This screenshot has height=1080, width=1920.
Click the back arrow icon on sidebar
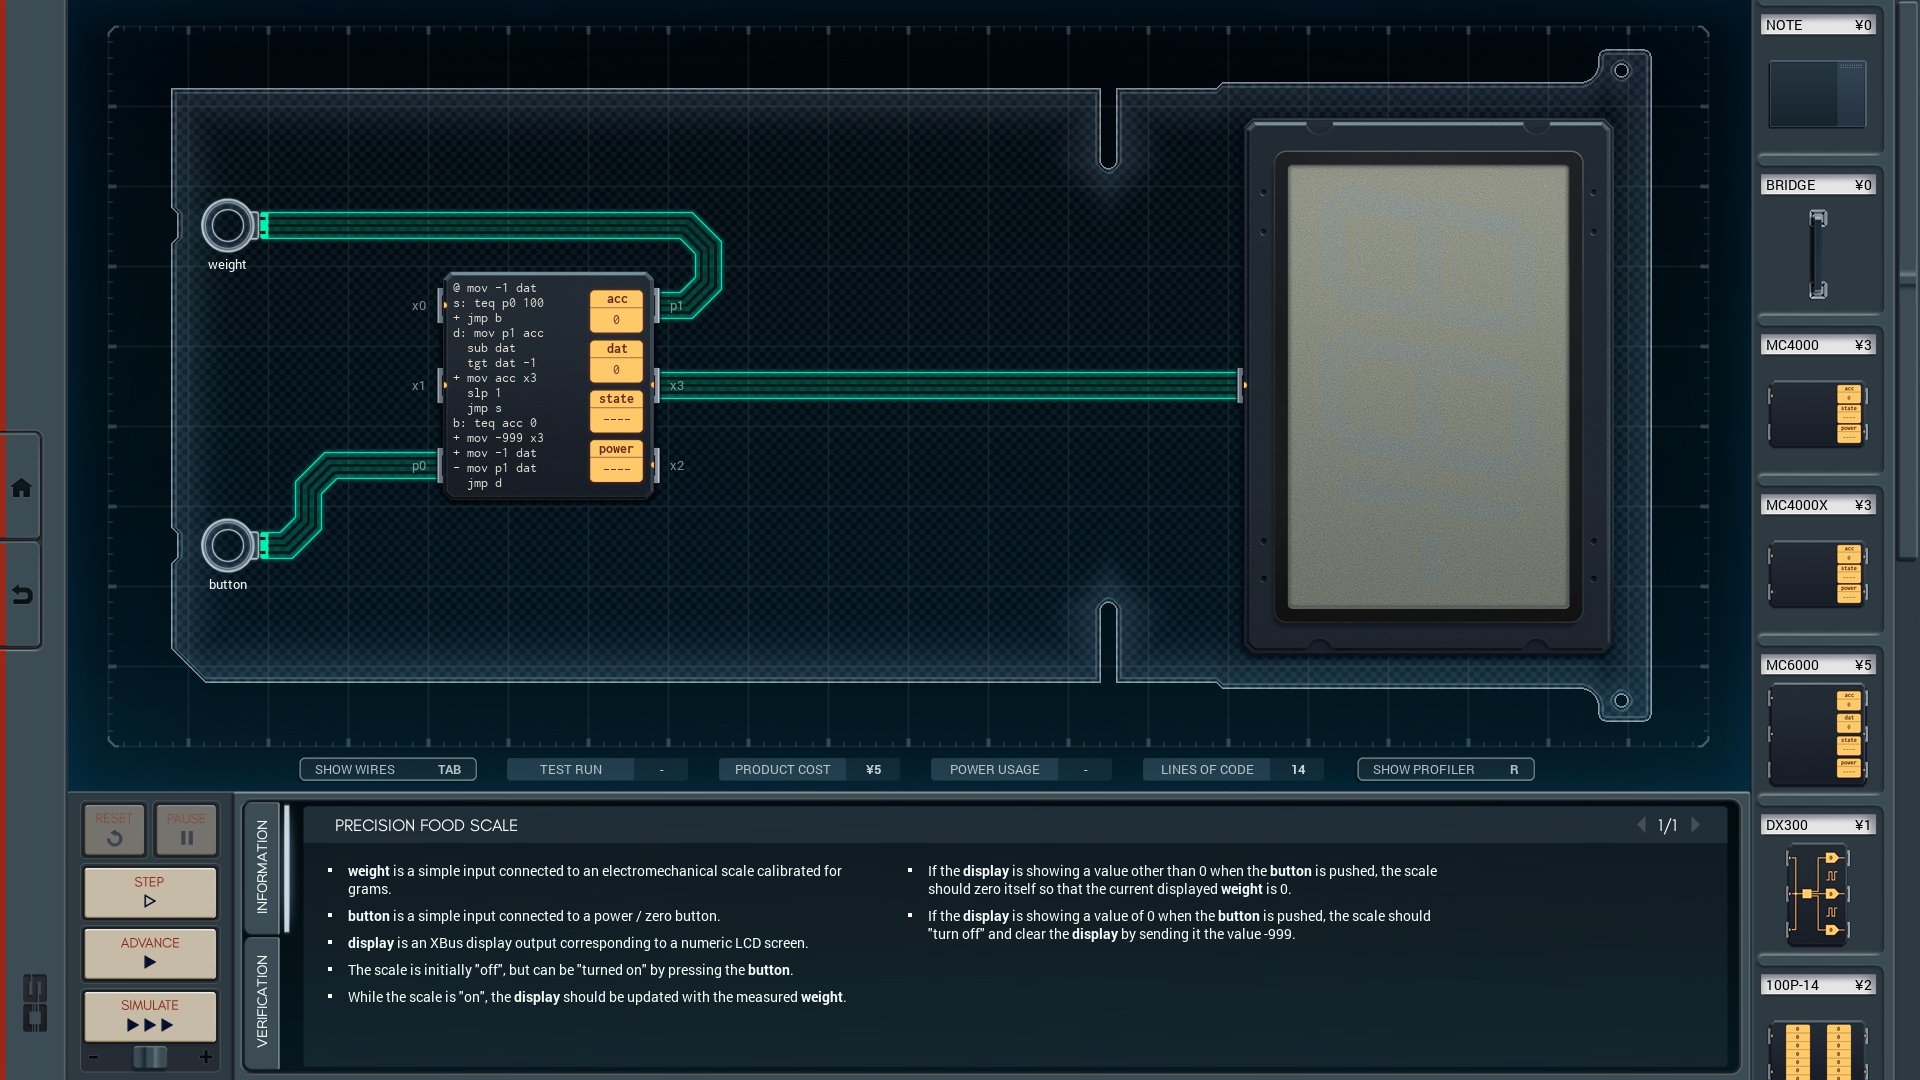click(21, 596)
